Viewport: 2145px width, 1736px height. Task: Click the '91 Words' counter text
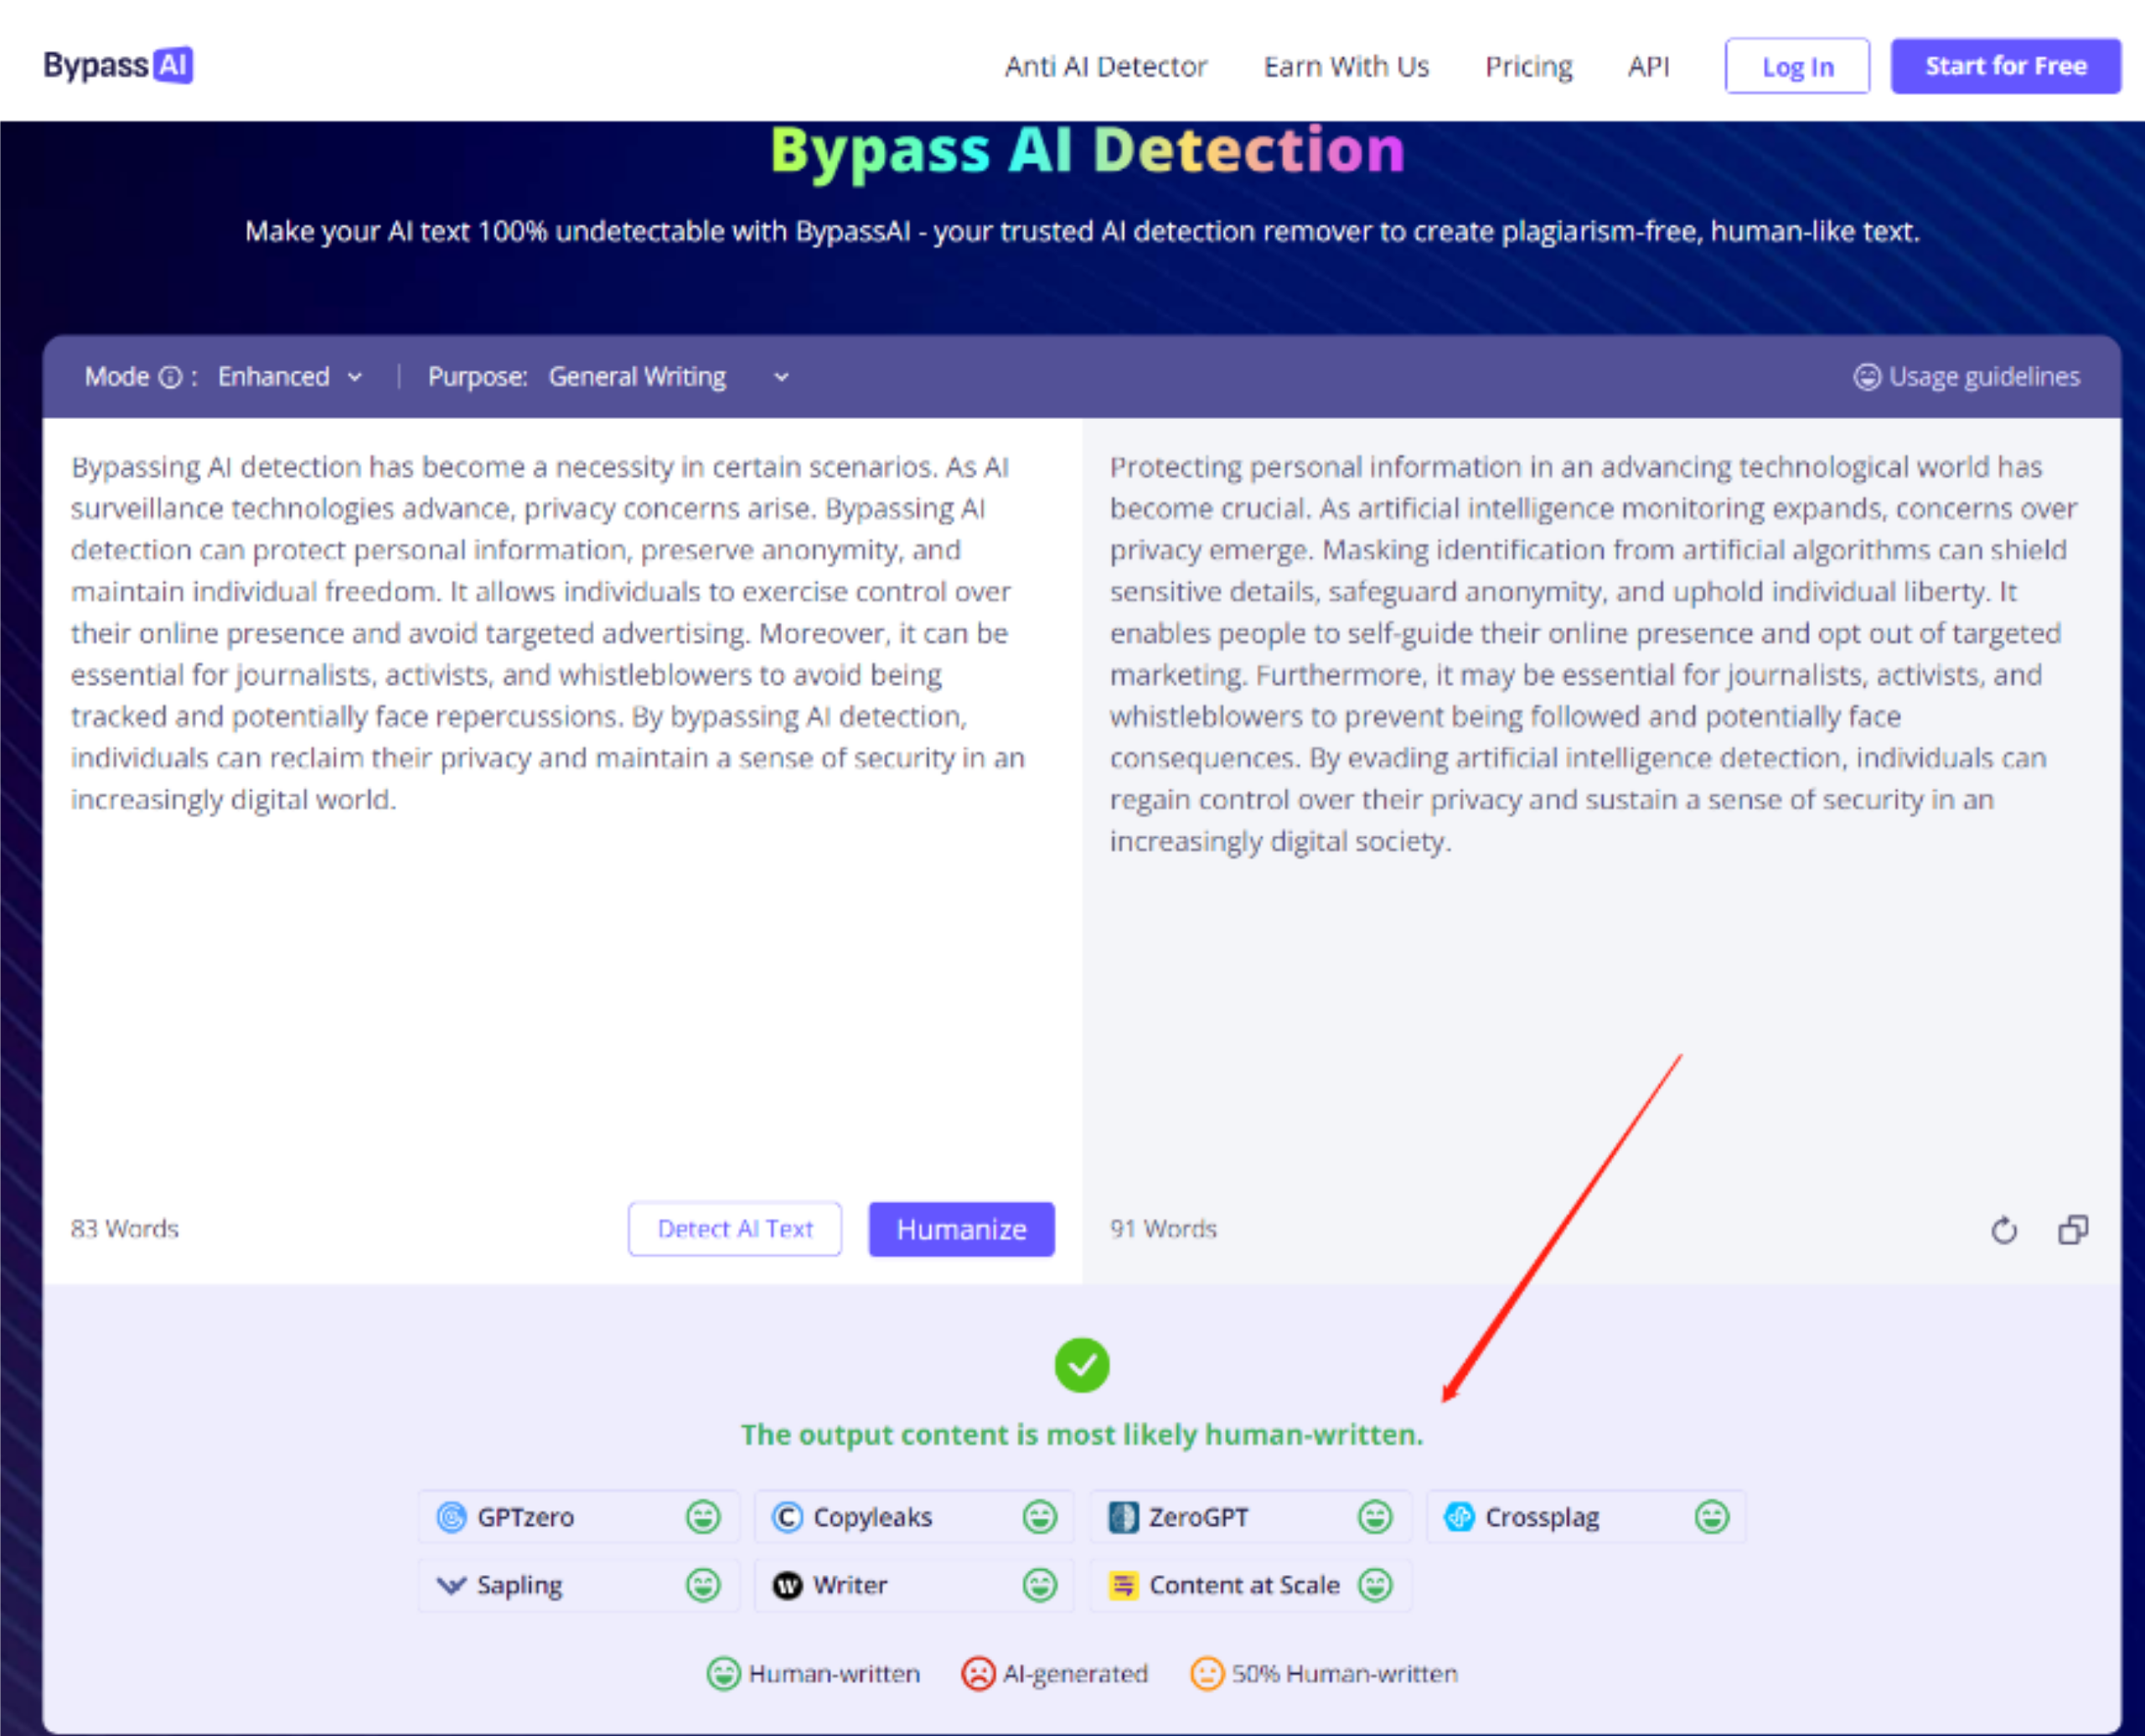click(x=1163, y=1229)
